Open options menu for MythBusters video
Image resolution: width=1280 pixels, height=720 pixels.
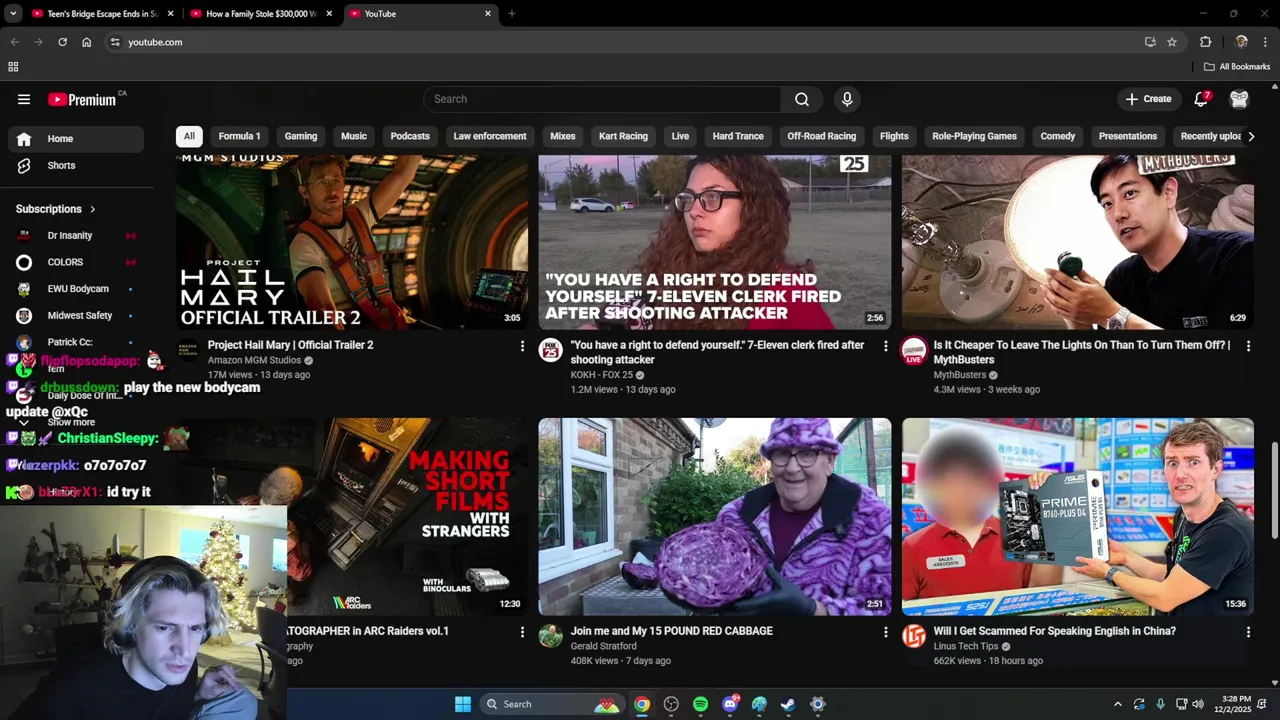1248,346
